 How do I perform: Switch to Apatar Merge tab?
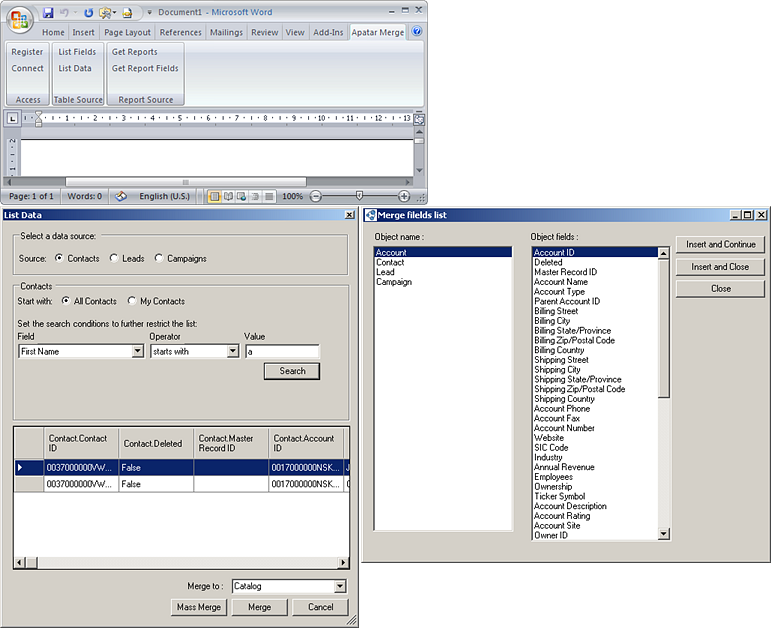378,32
